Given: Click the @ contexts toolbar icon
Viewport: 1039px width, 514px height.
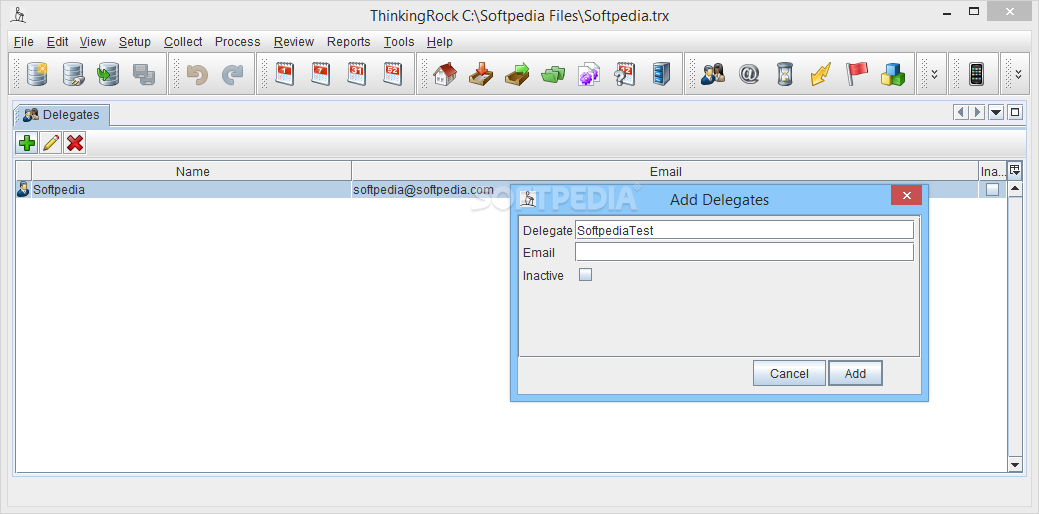Looking at the screenshot, I should 749,74.
